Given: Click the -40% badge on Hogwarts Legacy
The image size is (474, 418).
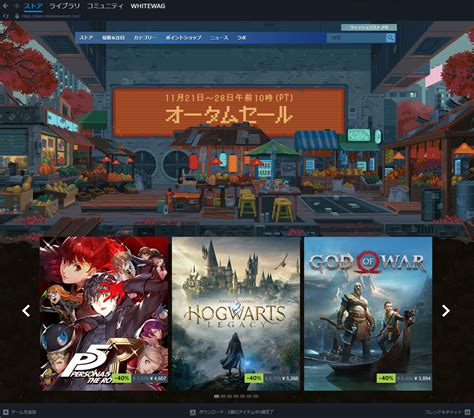Looking at the screenshot, I should [254, 378].
